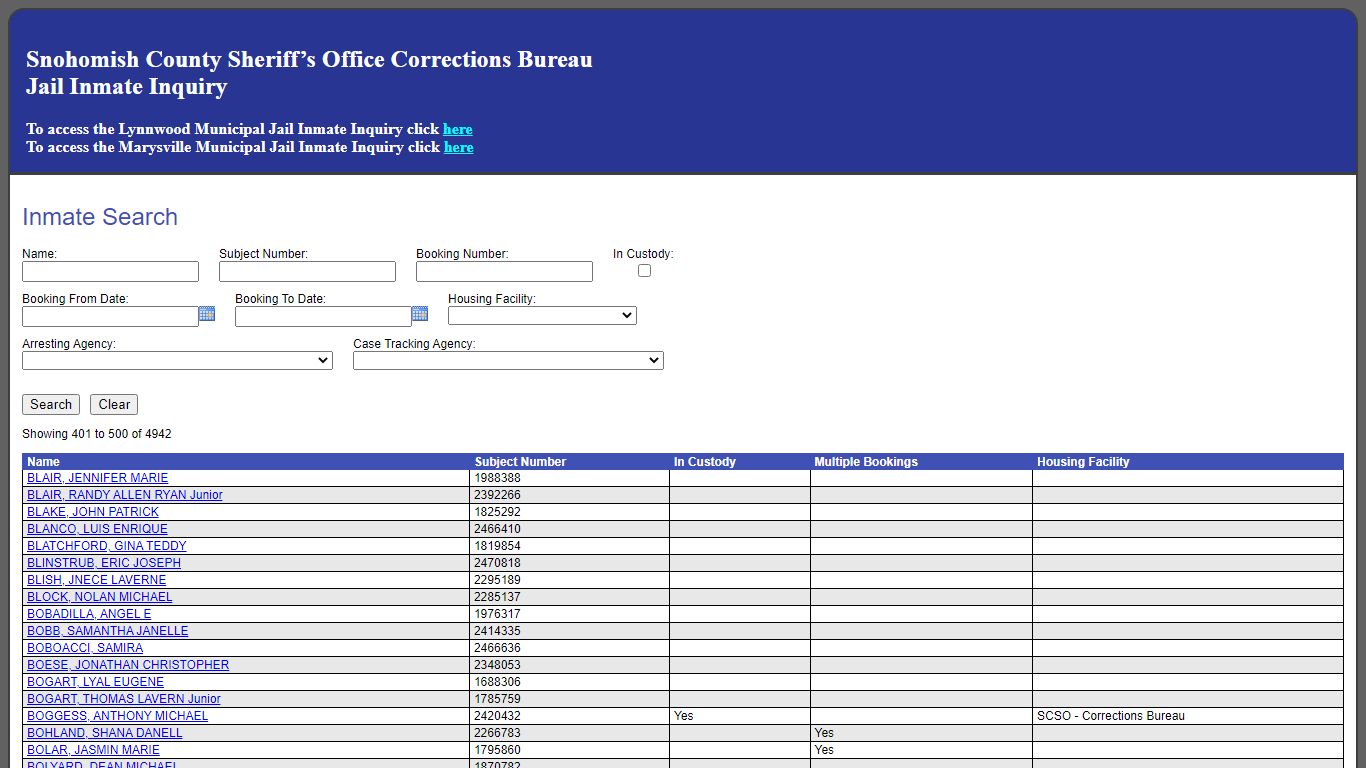Select subject number 2466410 cell
The height and width of the screenshot is (768, 1366).
(570, 529)
